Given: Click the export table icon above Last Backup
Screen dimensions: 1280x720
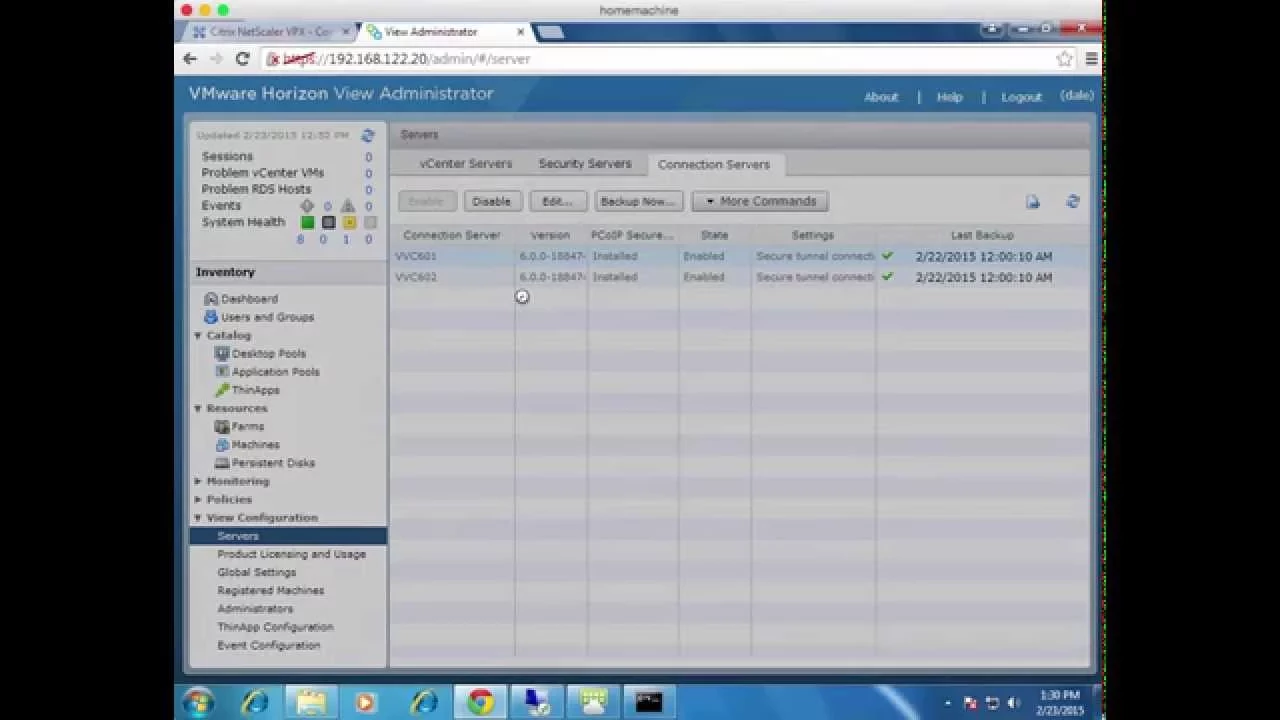Looking at the screenshot, I should (x=1033, y=202).
